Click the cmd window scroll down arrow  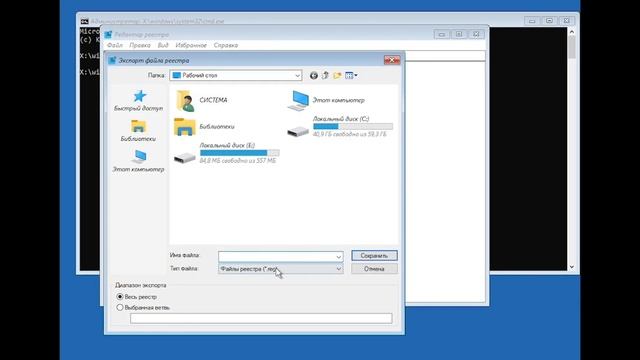571,267
